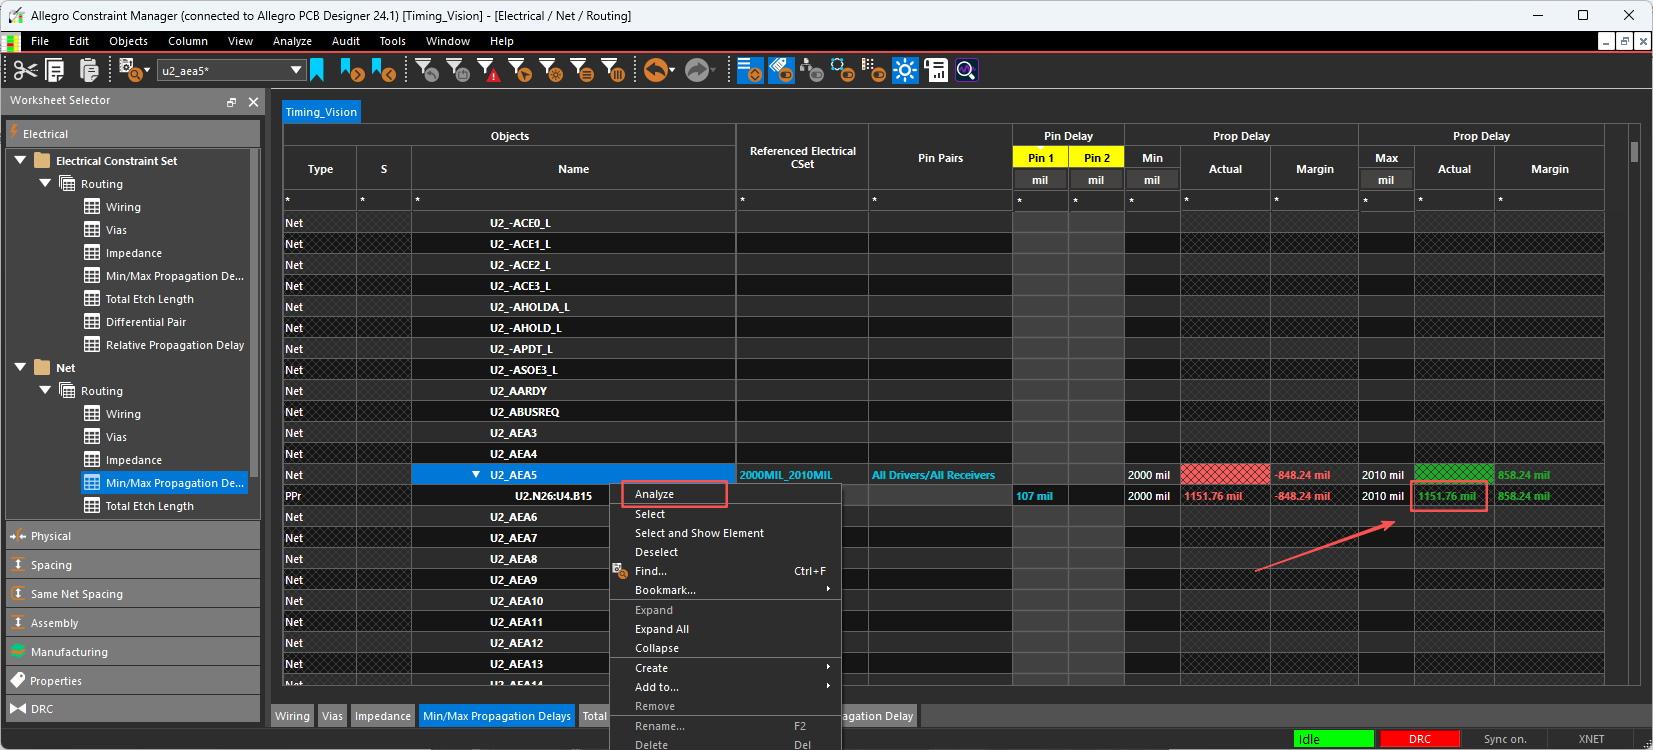The height and width of the screenshot is (750, 1653).
Task: Open the u2_aea5 search combo box
Action: click(x=296, y=70)
